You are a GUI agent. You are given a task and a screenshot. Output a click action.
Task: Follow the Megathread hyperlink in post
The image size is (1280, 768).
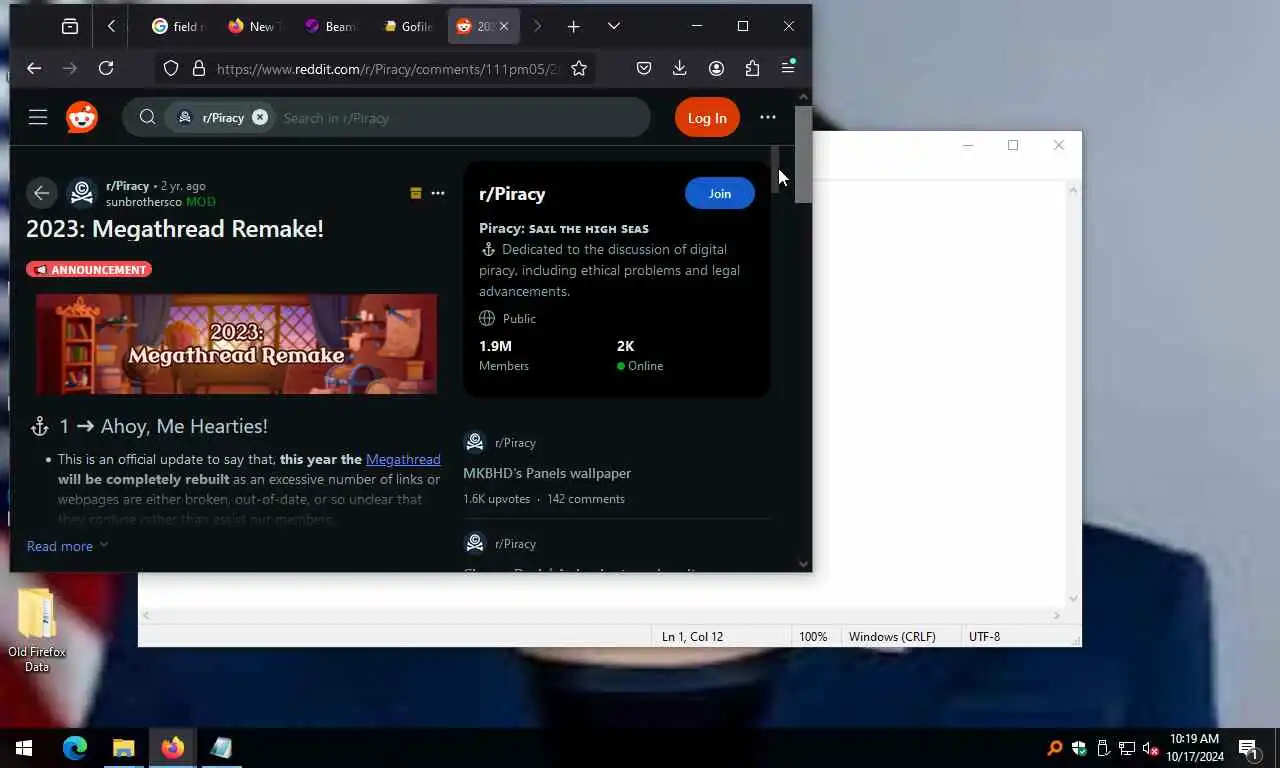click(x=403, y=459)
